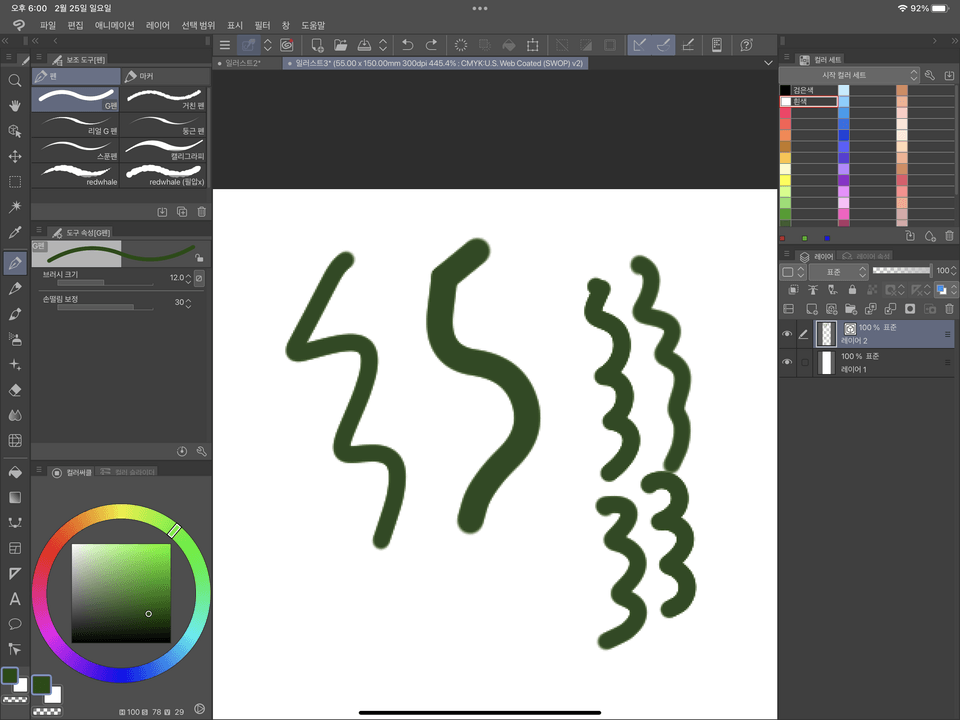
Task: Toggle the brush stroke lock icon
Action: 199,257
